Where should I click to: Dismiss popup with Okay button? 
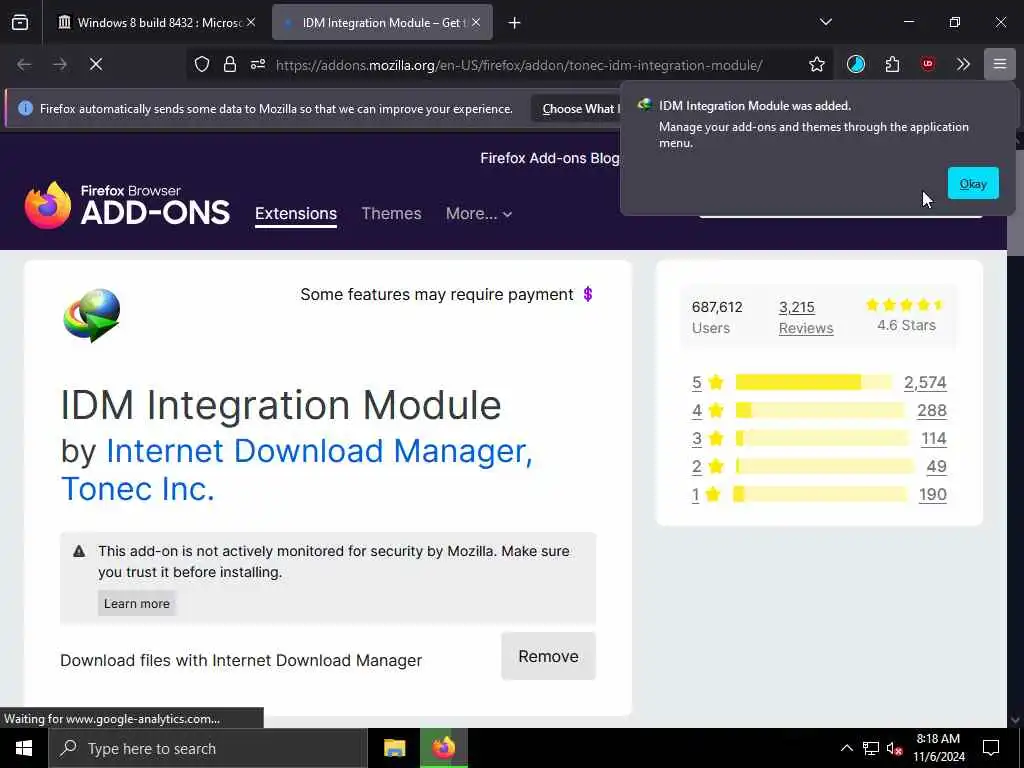973,184
